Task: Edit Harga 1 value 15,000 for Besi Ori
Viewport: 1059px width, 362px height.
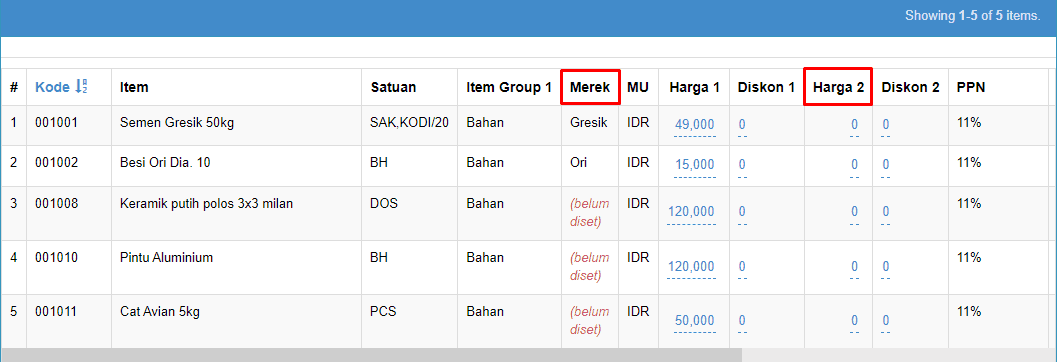Action: coord(694,164)
